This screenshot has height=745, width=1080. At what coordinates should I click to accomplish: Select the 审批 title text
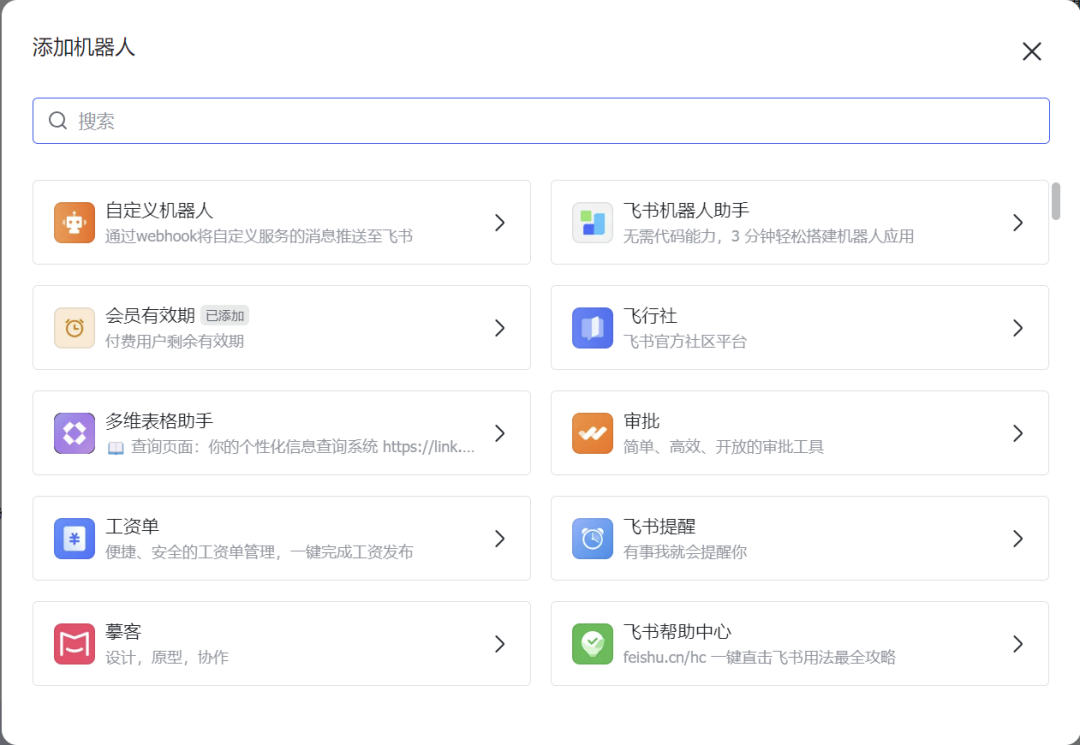(x=641, y=421)
